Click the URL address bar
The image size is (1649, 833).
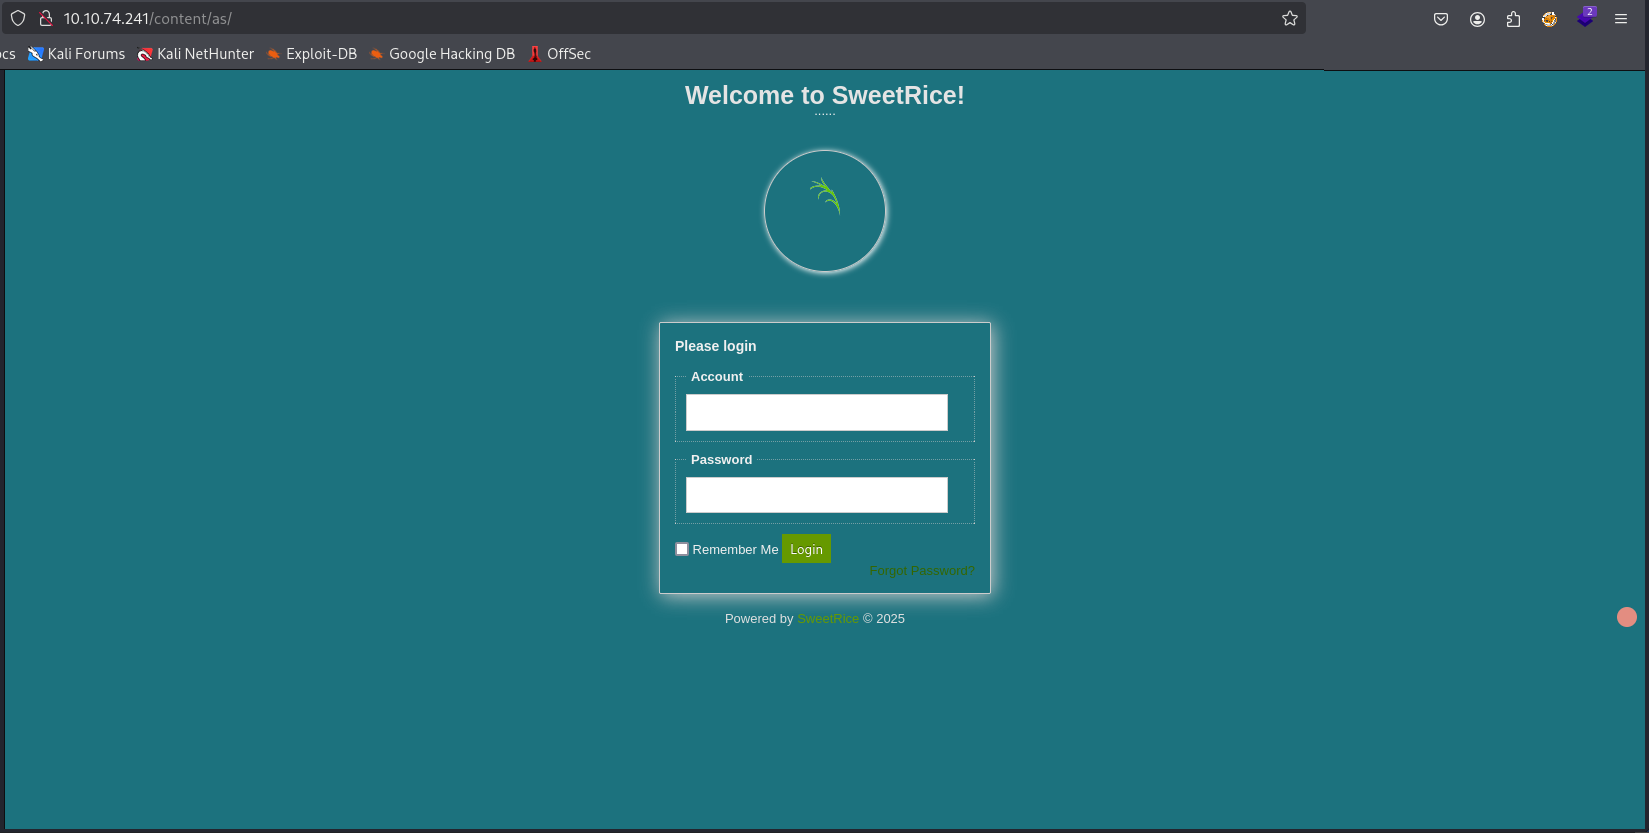click(660, 18)
